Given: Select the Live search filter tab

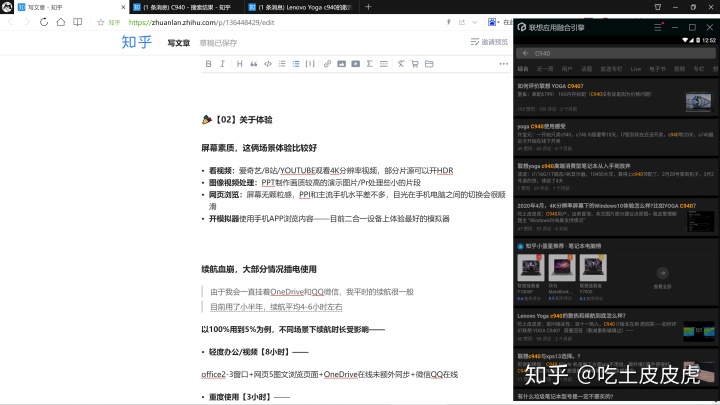Looking at the screenshot, I should [636, 69].
